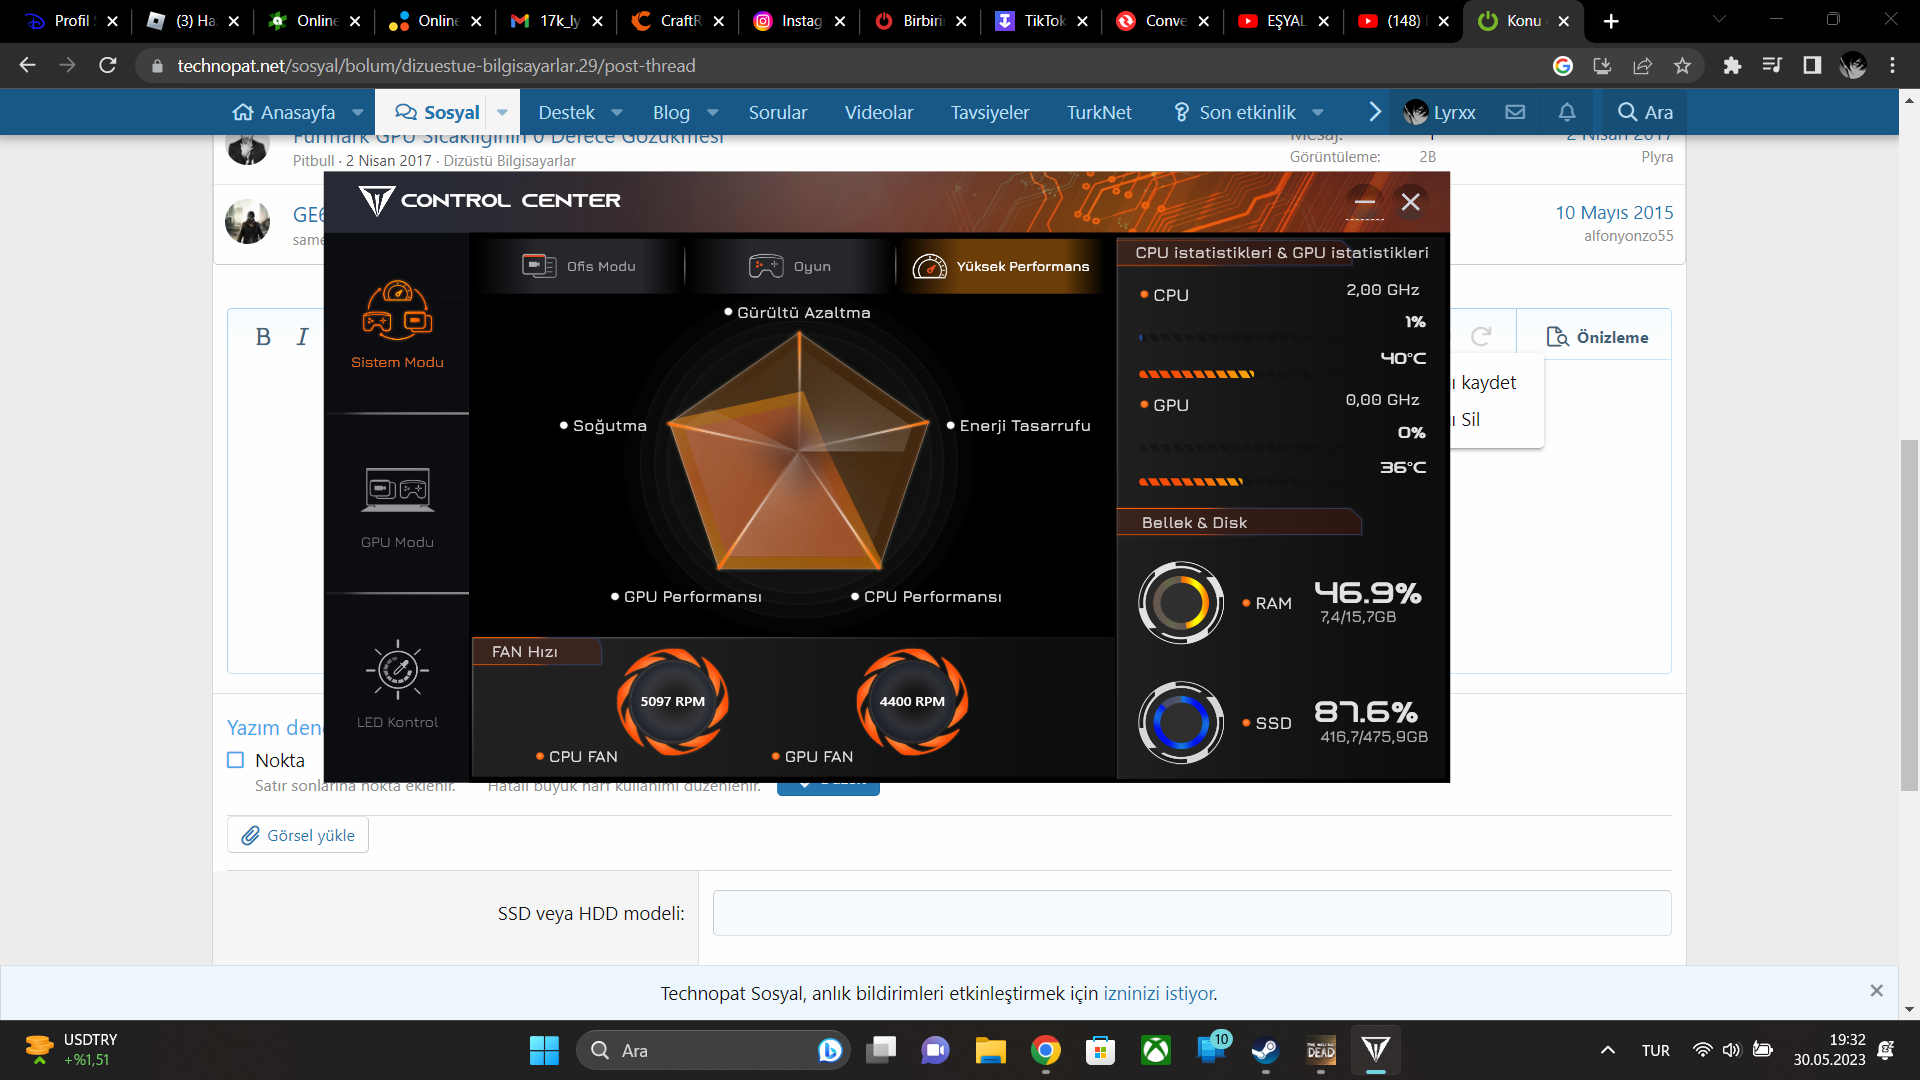The height and width of the screenshot is (1080, 1920).
Task: Expand the Destek dropdown arrow
Action: point(617,112)
